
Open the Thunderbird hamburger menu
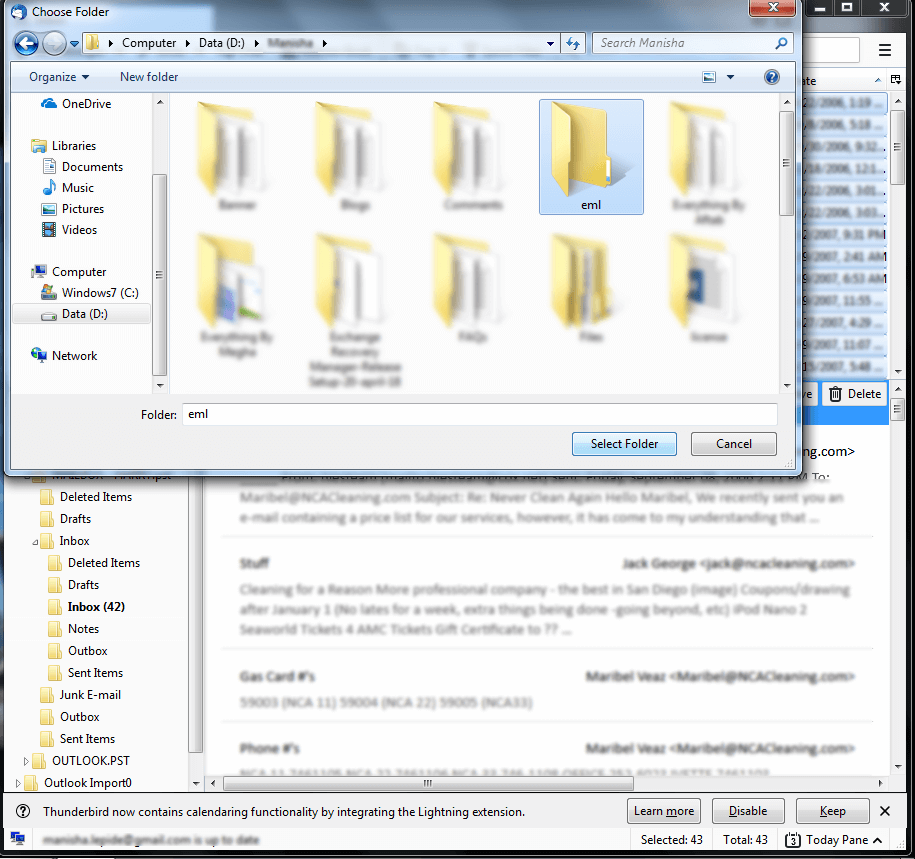coord(885,50)
